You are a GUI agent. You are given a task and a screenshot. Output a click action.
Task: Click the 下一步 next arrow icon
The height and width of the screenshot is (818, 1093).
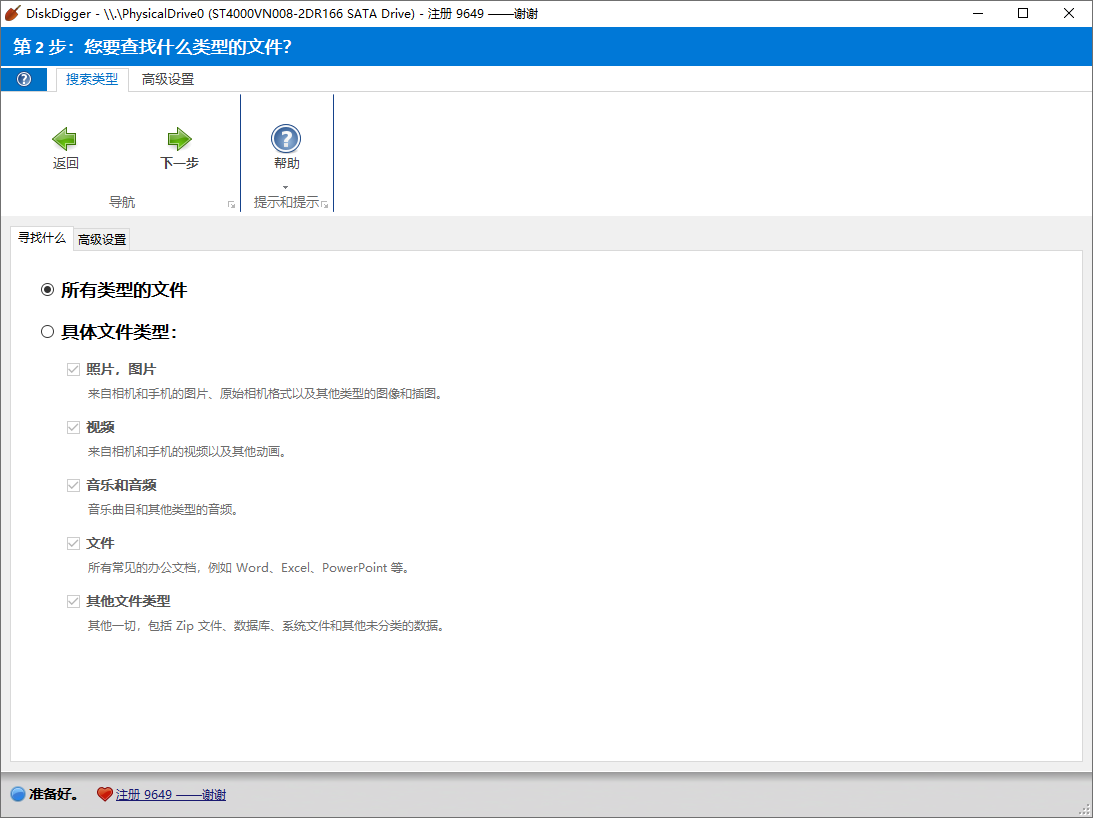tap(178, 141)
